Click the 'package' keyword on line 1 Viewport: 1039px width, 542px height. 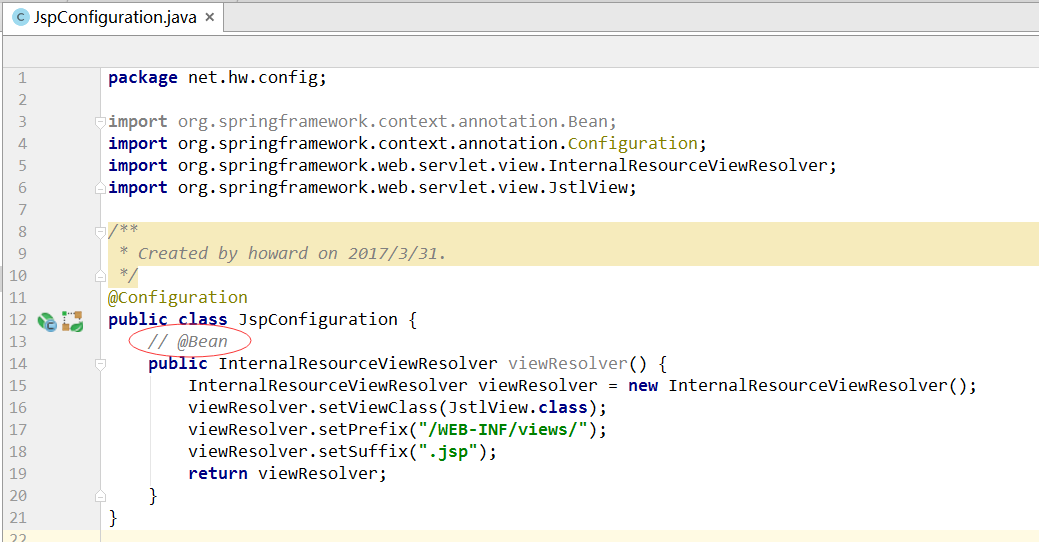142,78
